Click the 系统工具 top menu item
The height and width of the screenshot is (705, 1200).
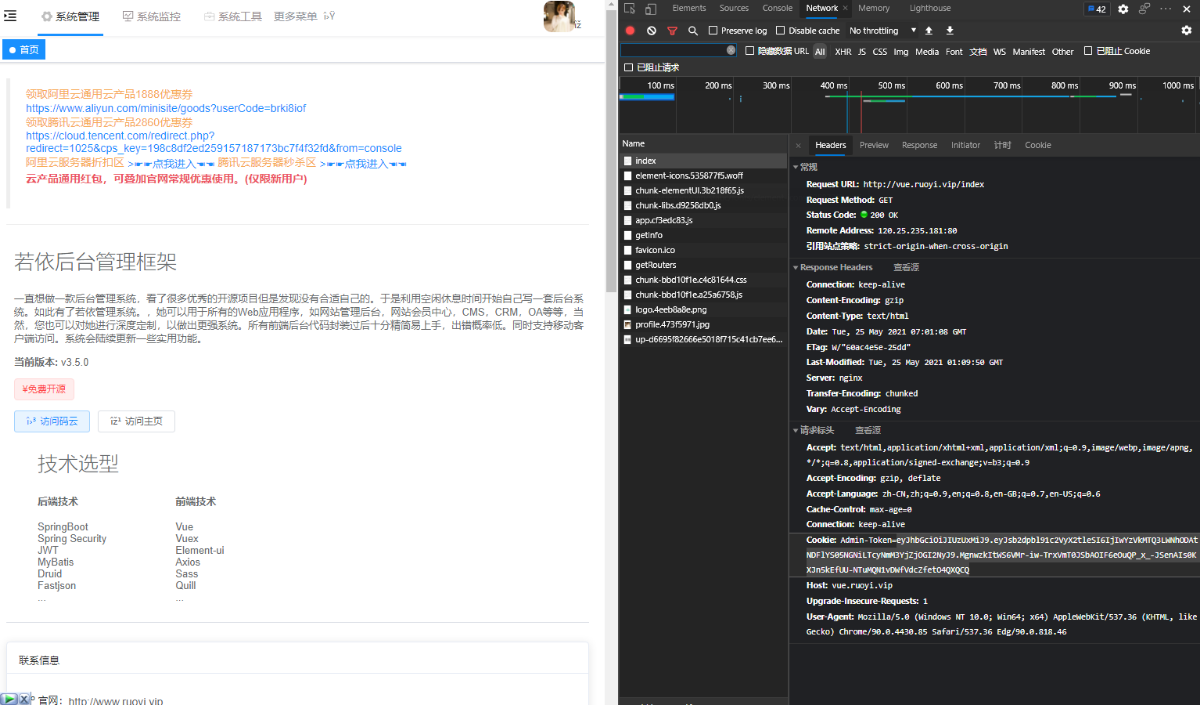tap(232, 17)
